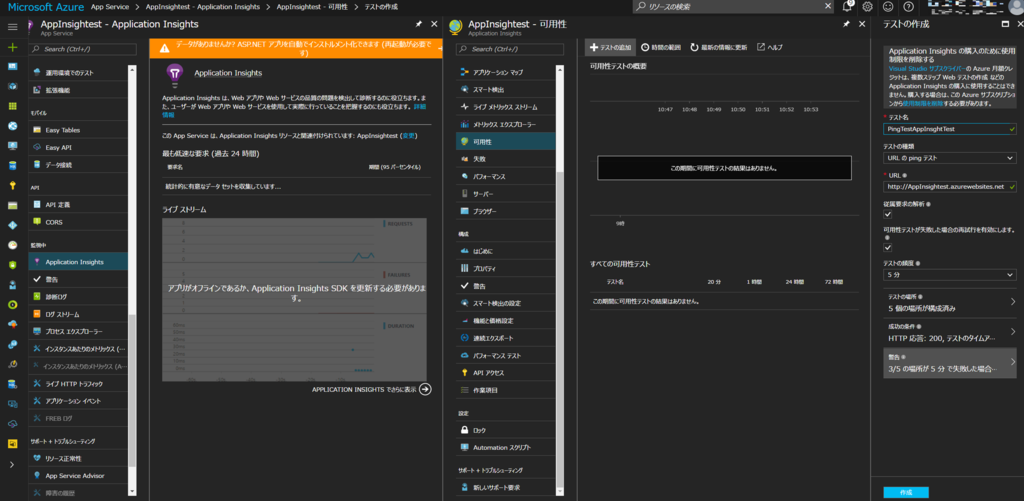Open the help question mark icon
1024x501 pixels.
pyautogui.click(x=908, y=7)
